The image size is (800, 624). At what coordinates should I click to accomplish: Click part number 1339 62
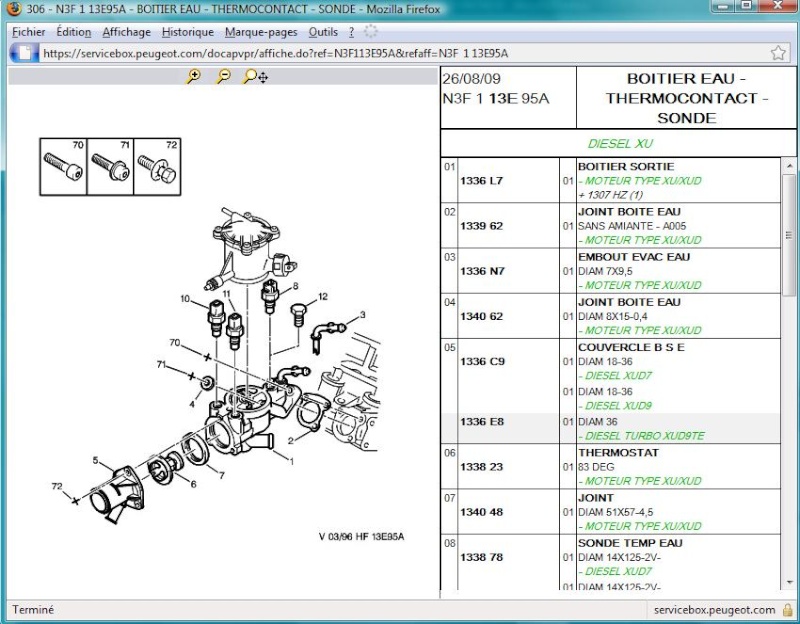[x=481, y=226]
